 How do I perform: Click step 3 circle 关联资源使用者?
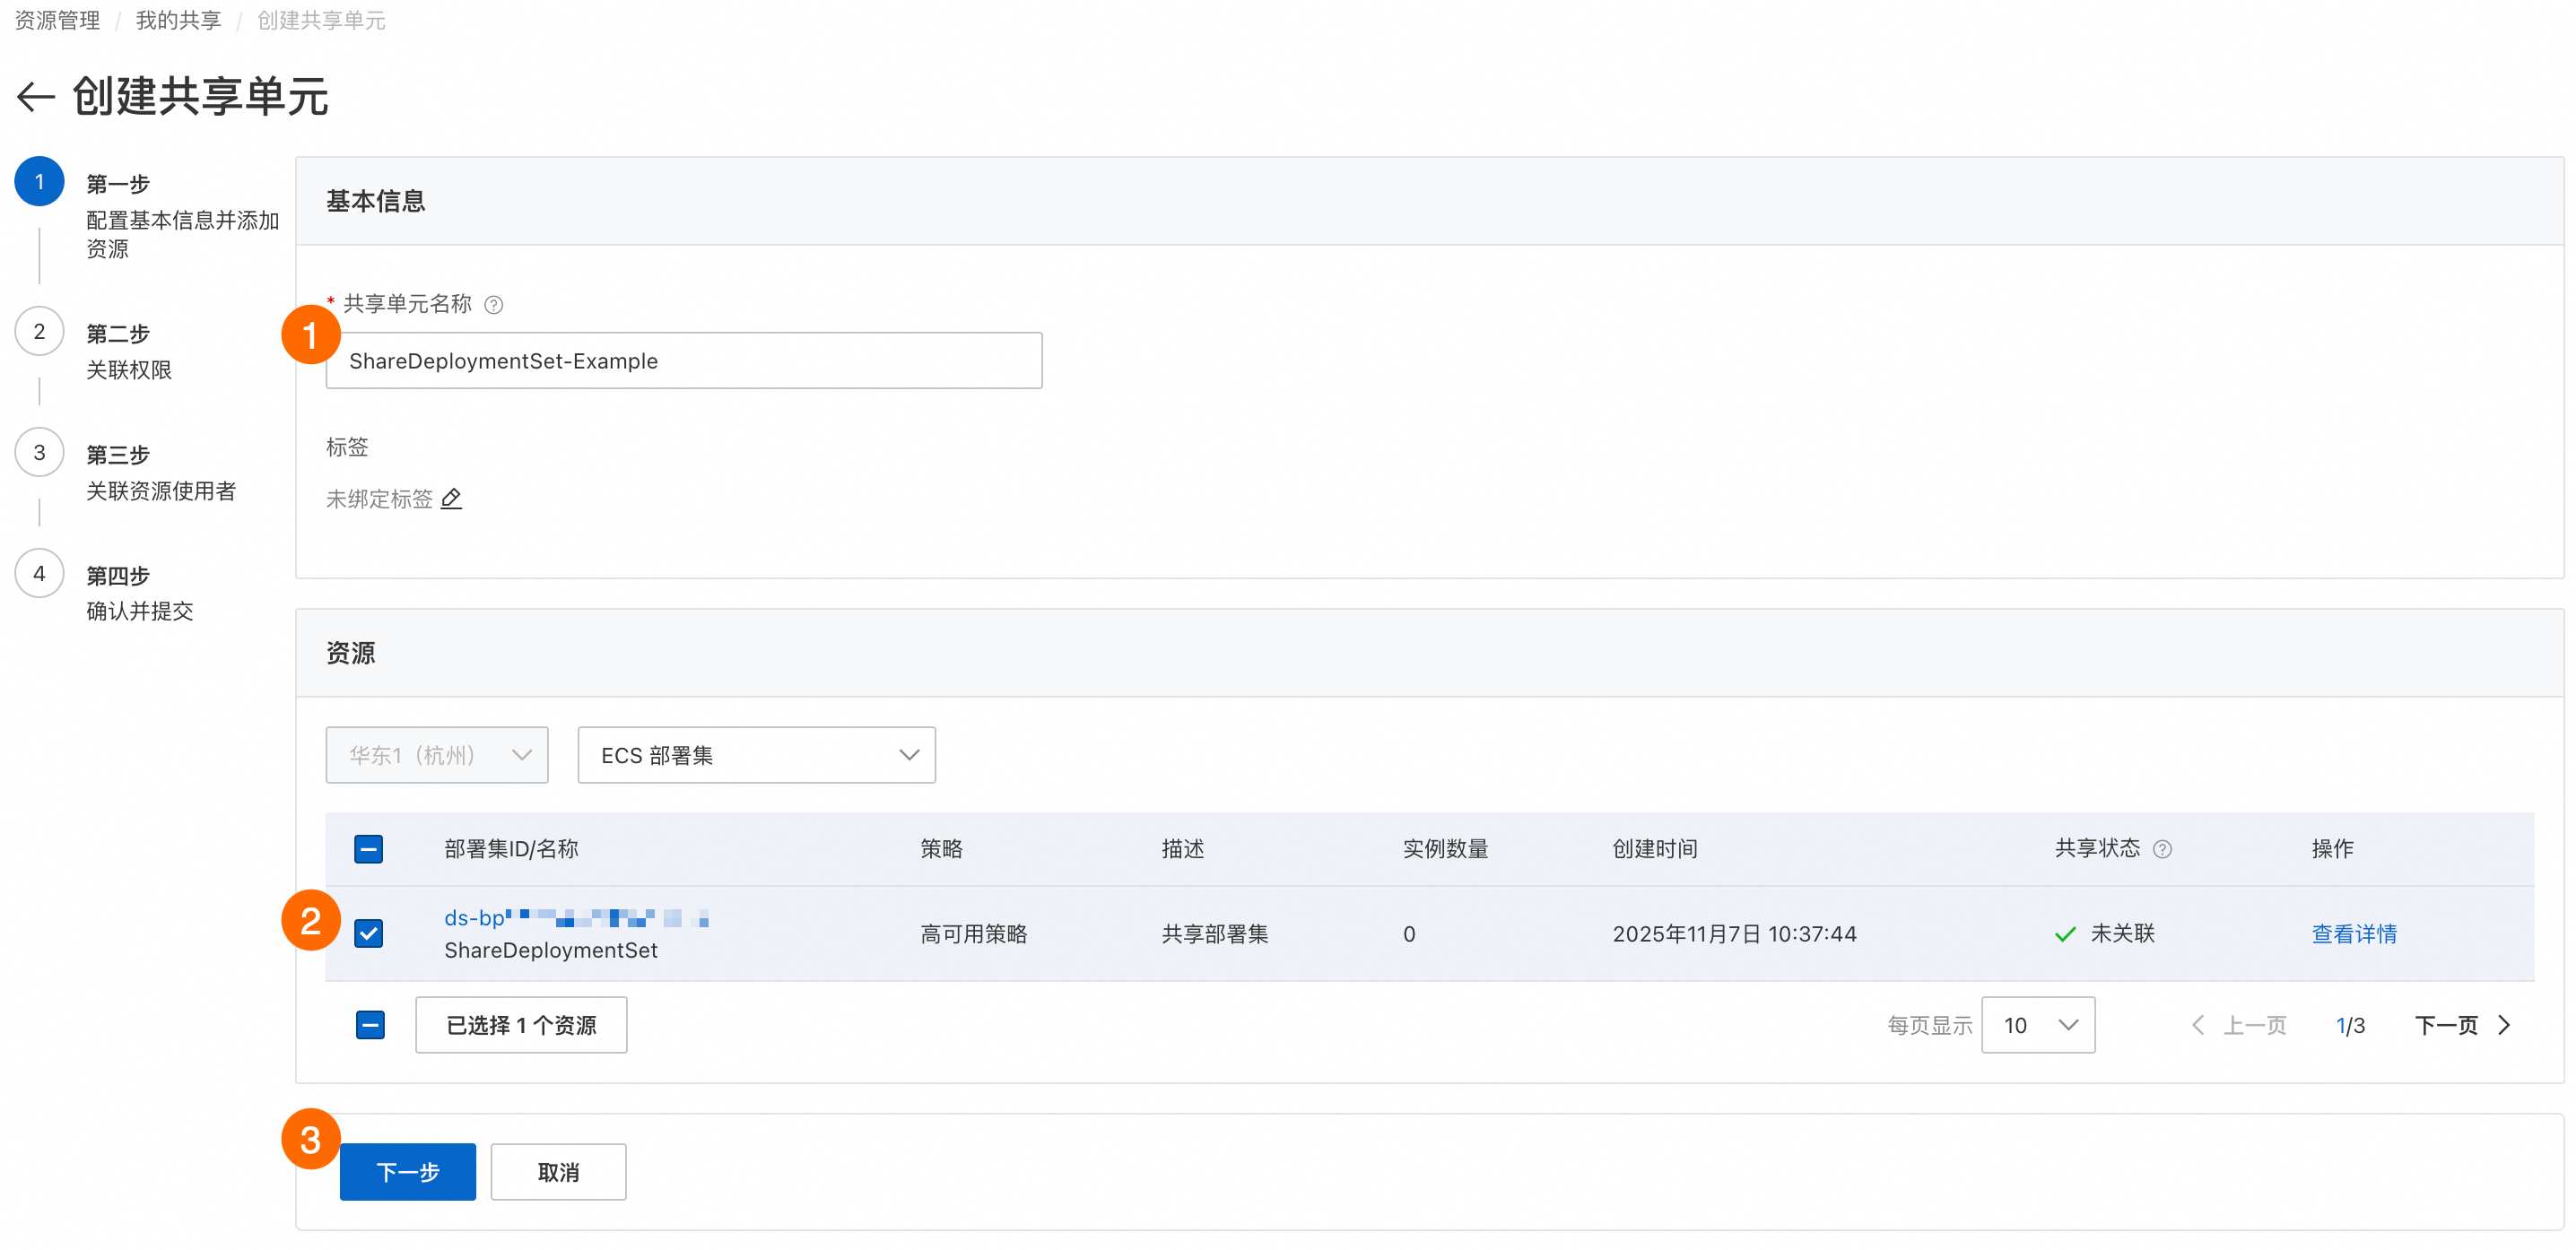tap(39, 453)
